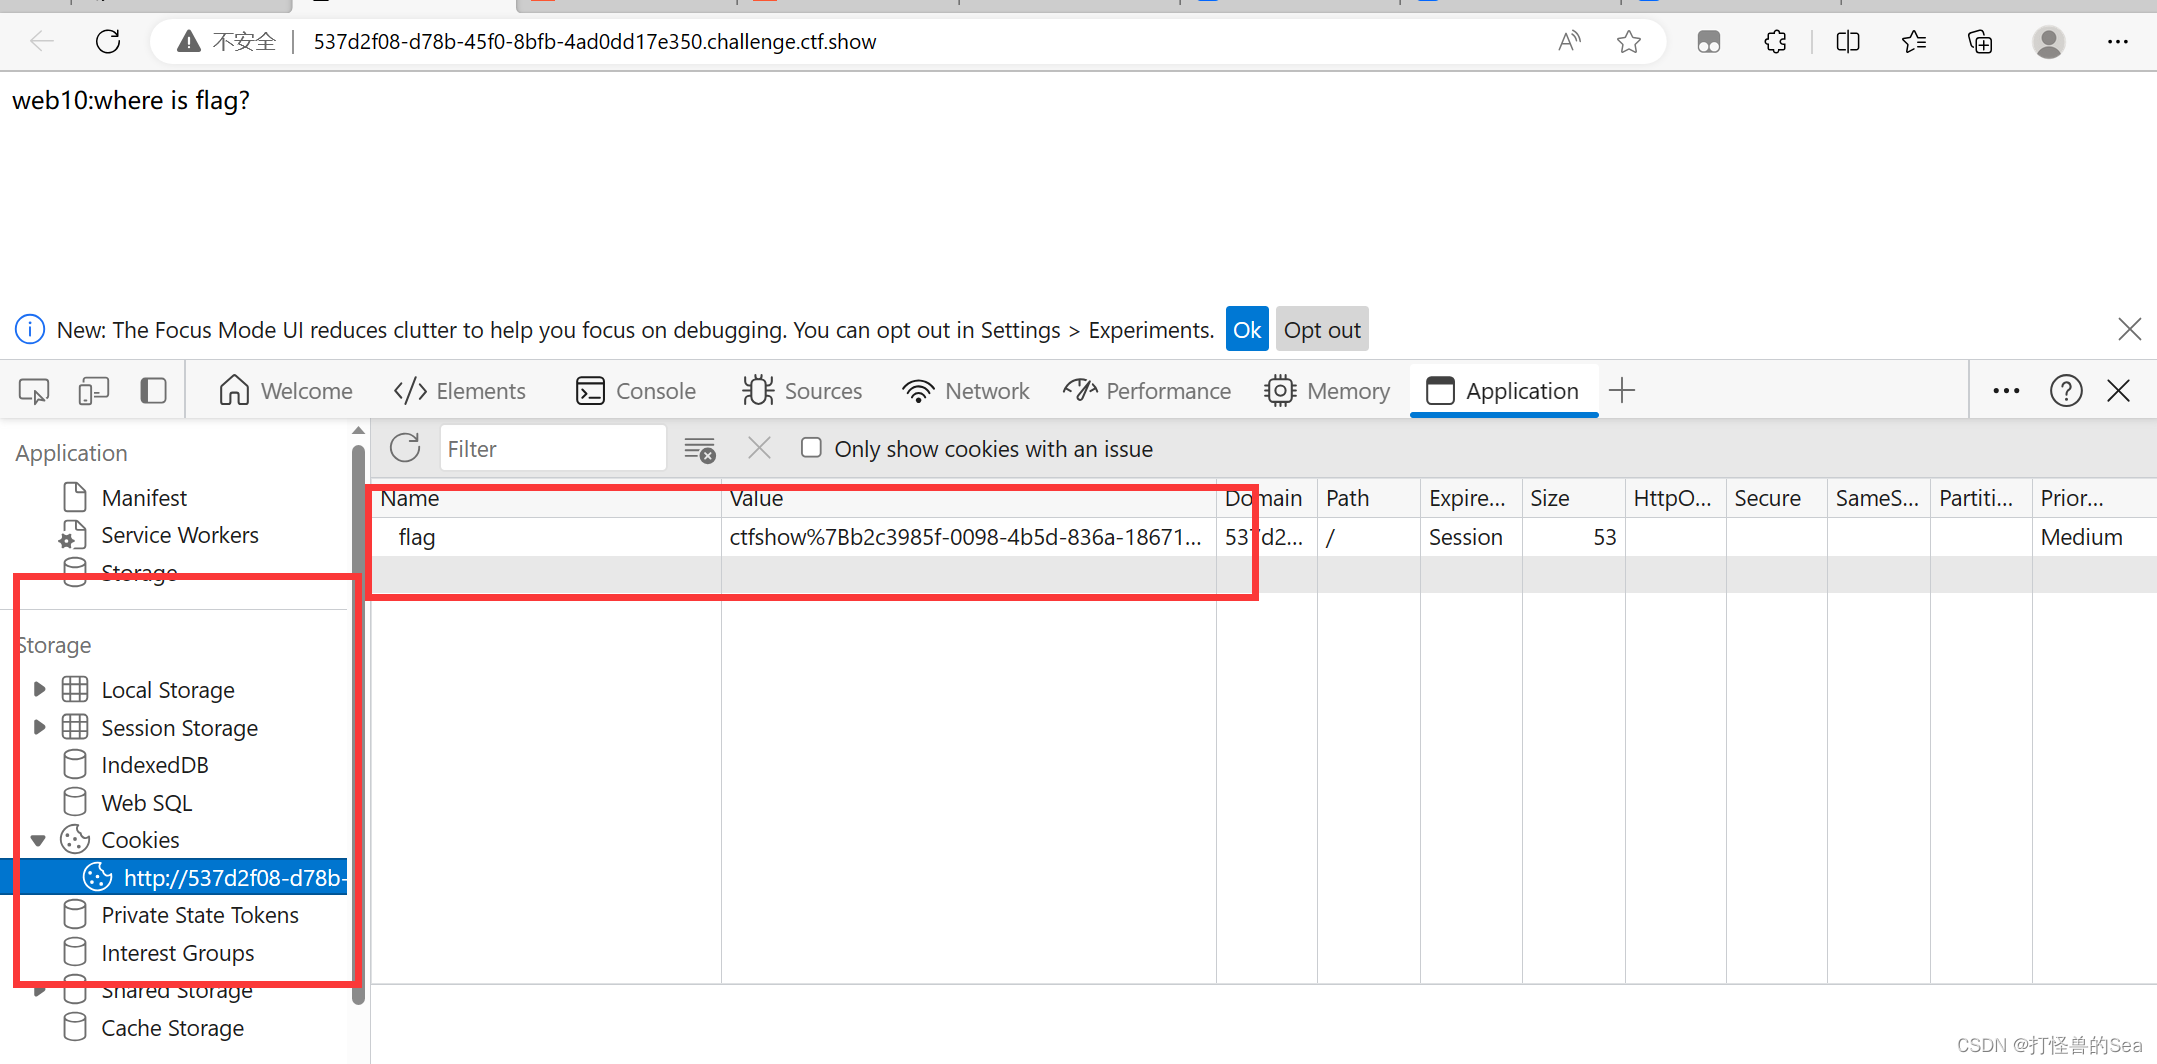
Task: Enable 'Only show cookies with an issue'
Action: pos(811,447)
